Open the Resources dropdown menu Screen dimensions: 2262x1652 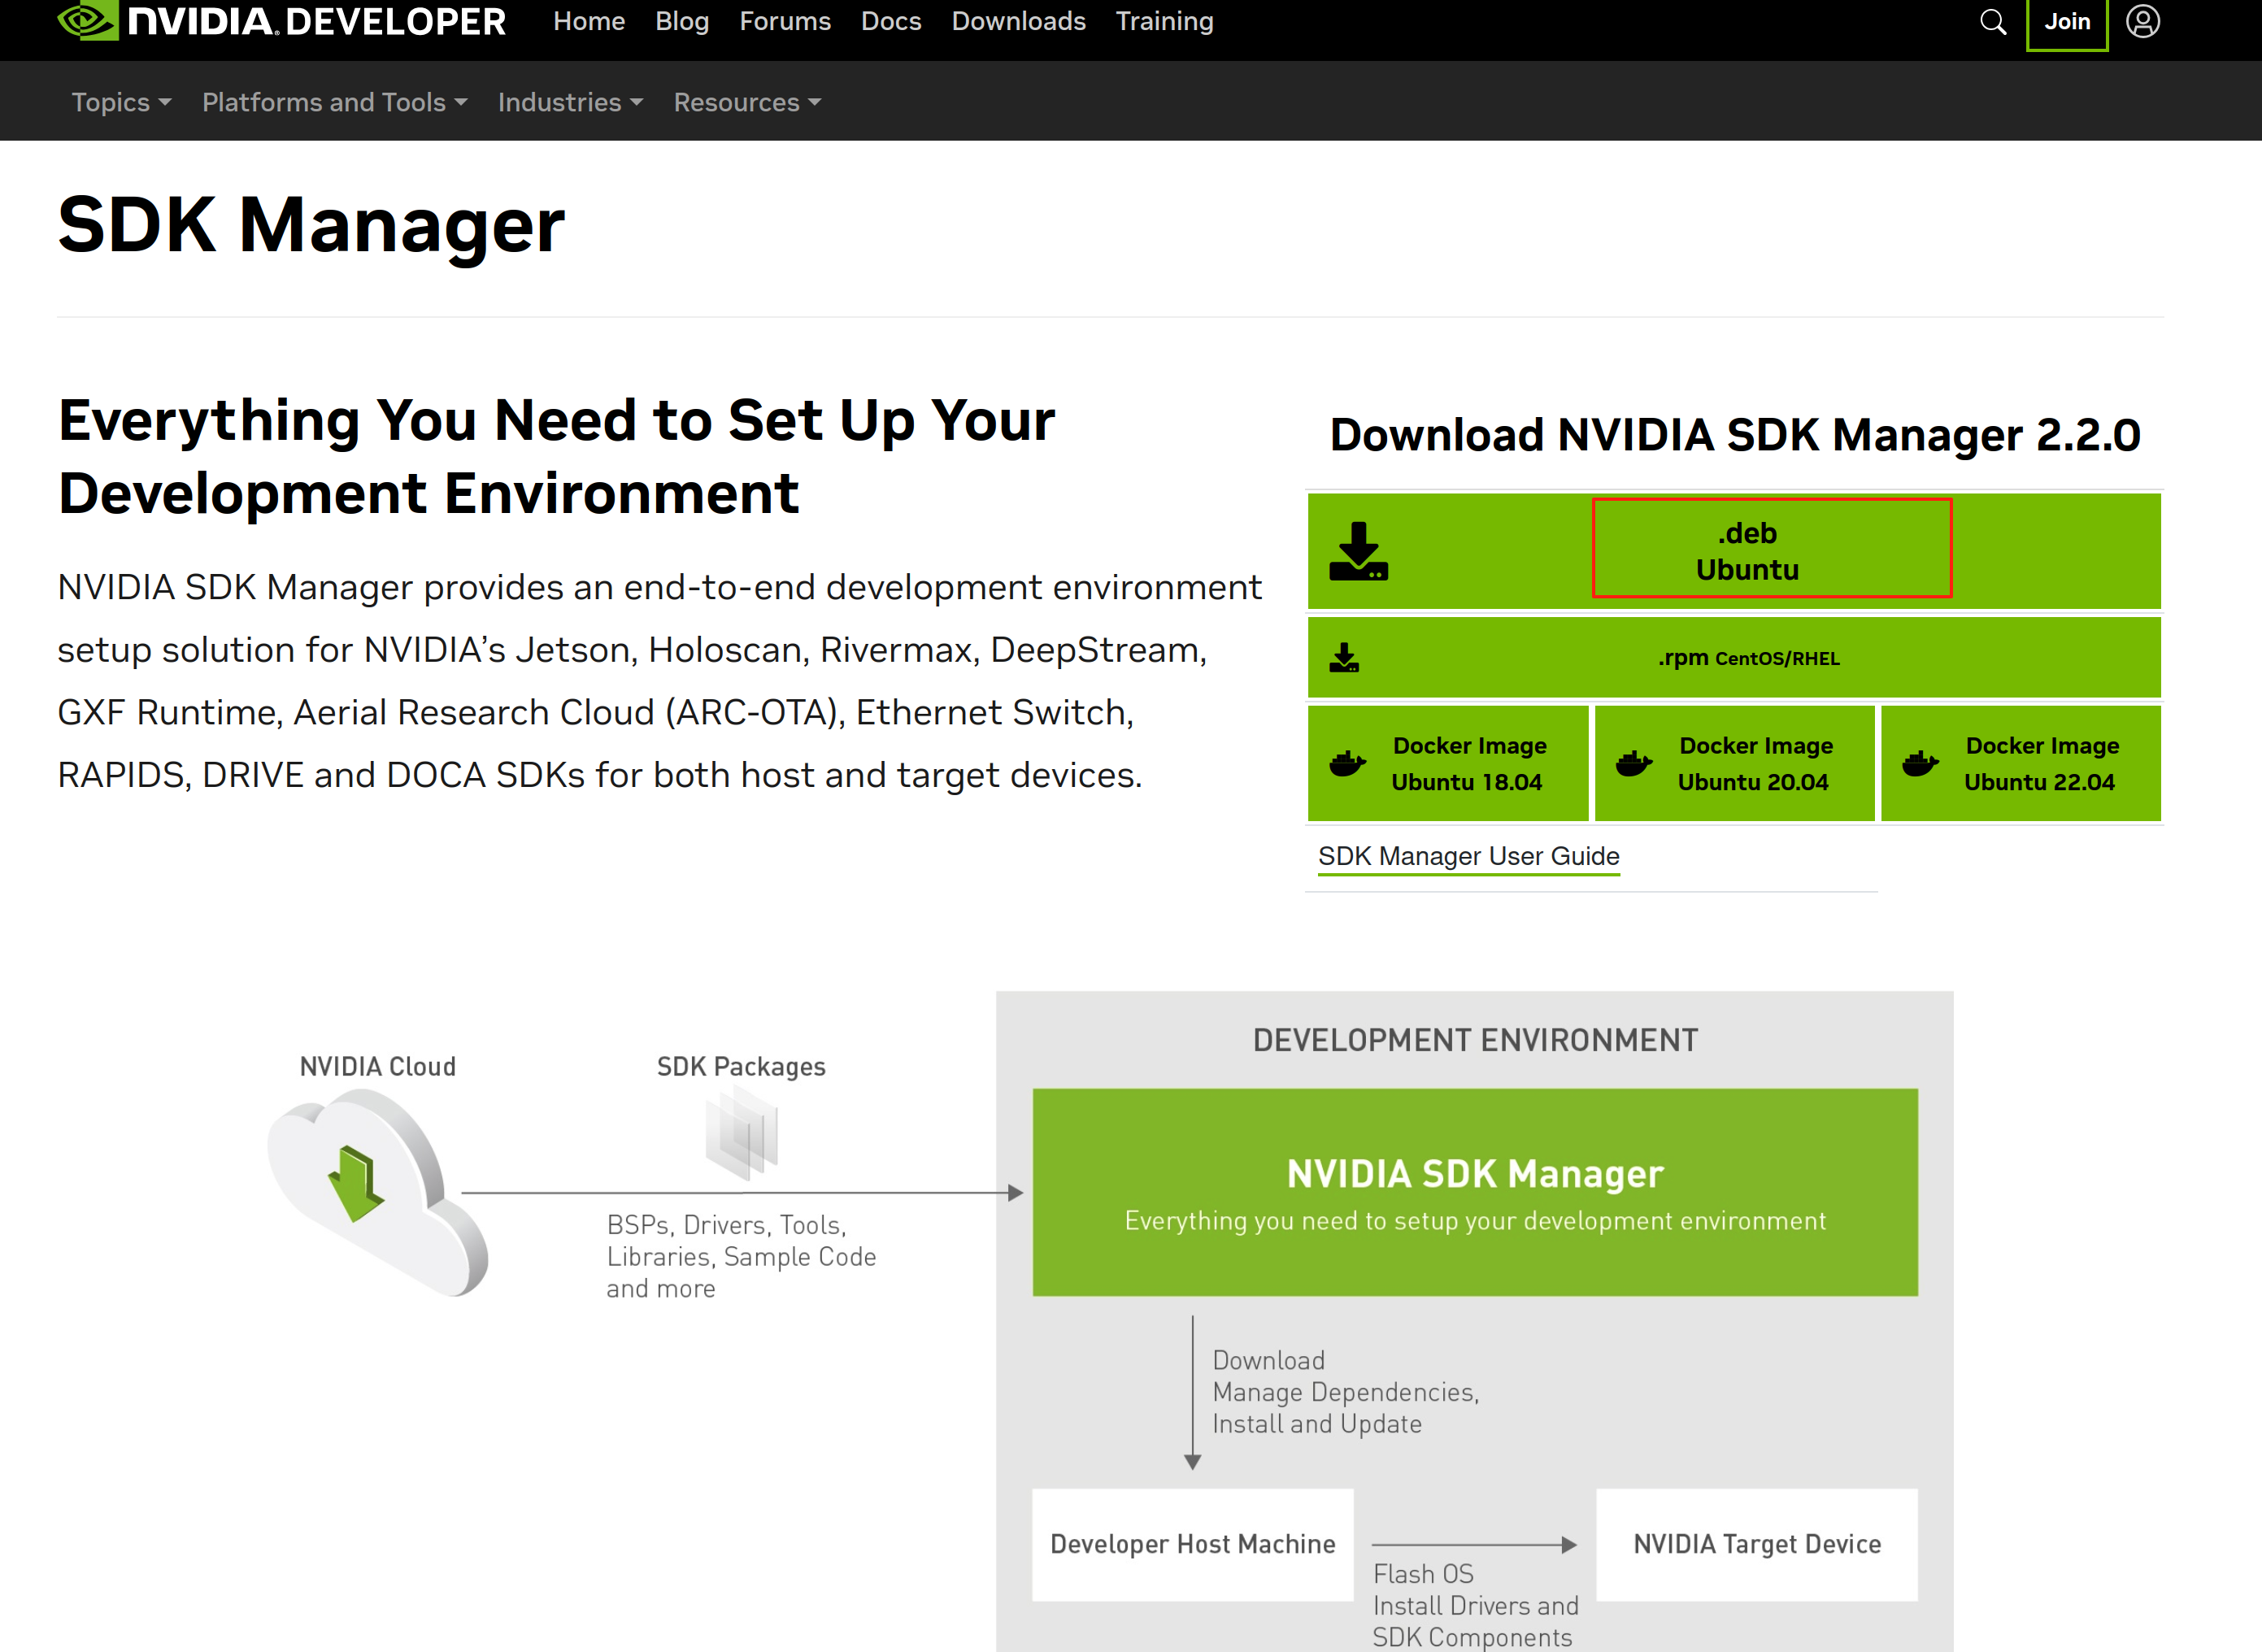click(747, 102)
